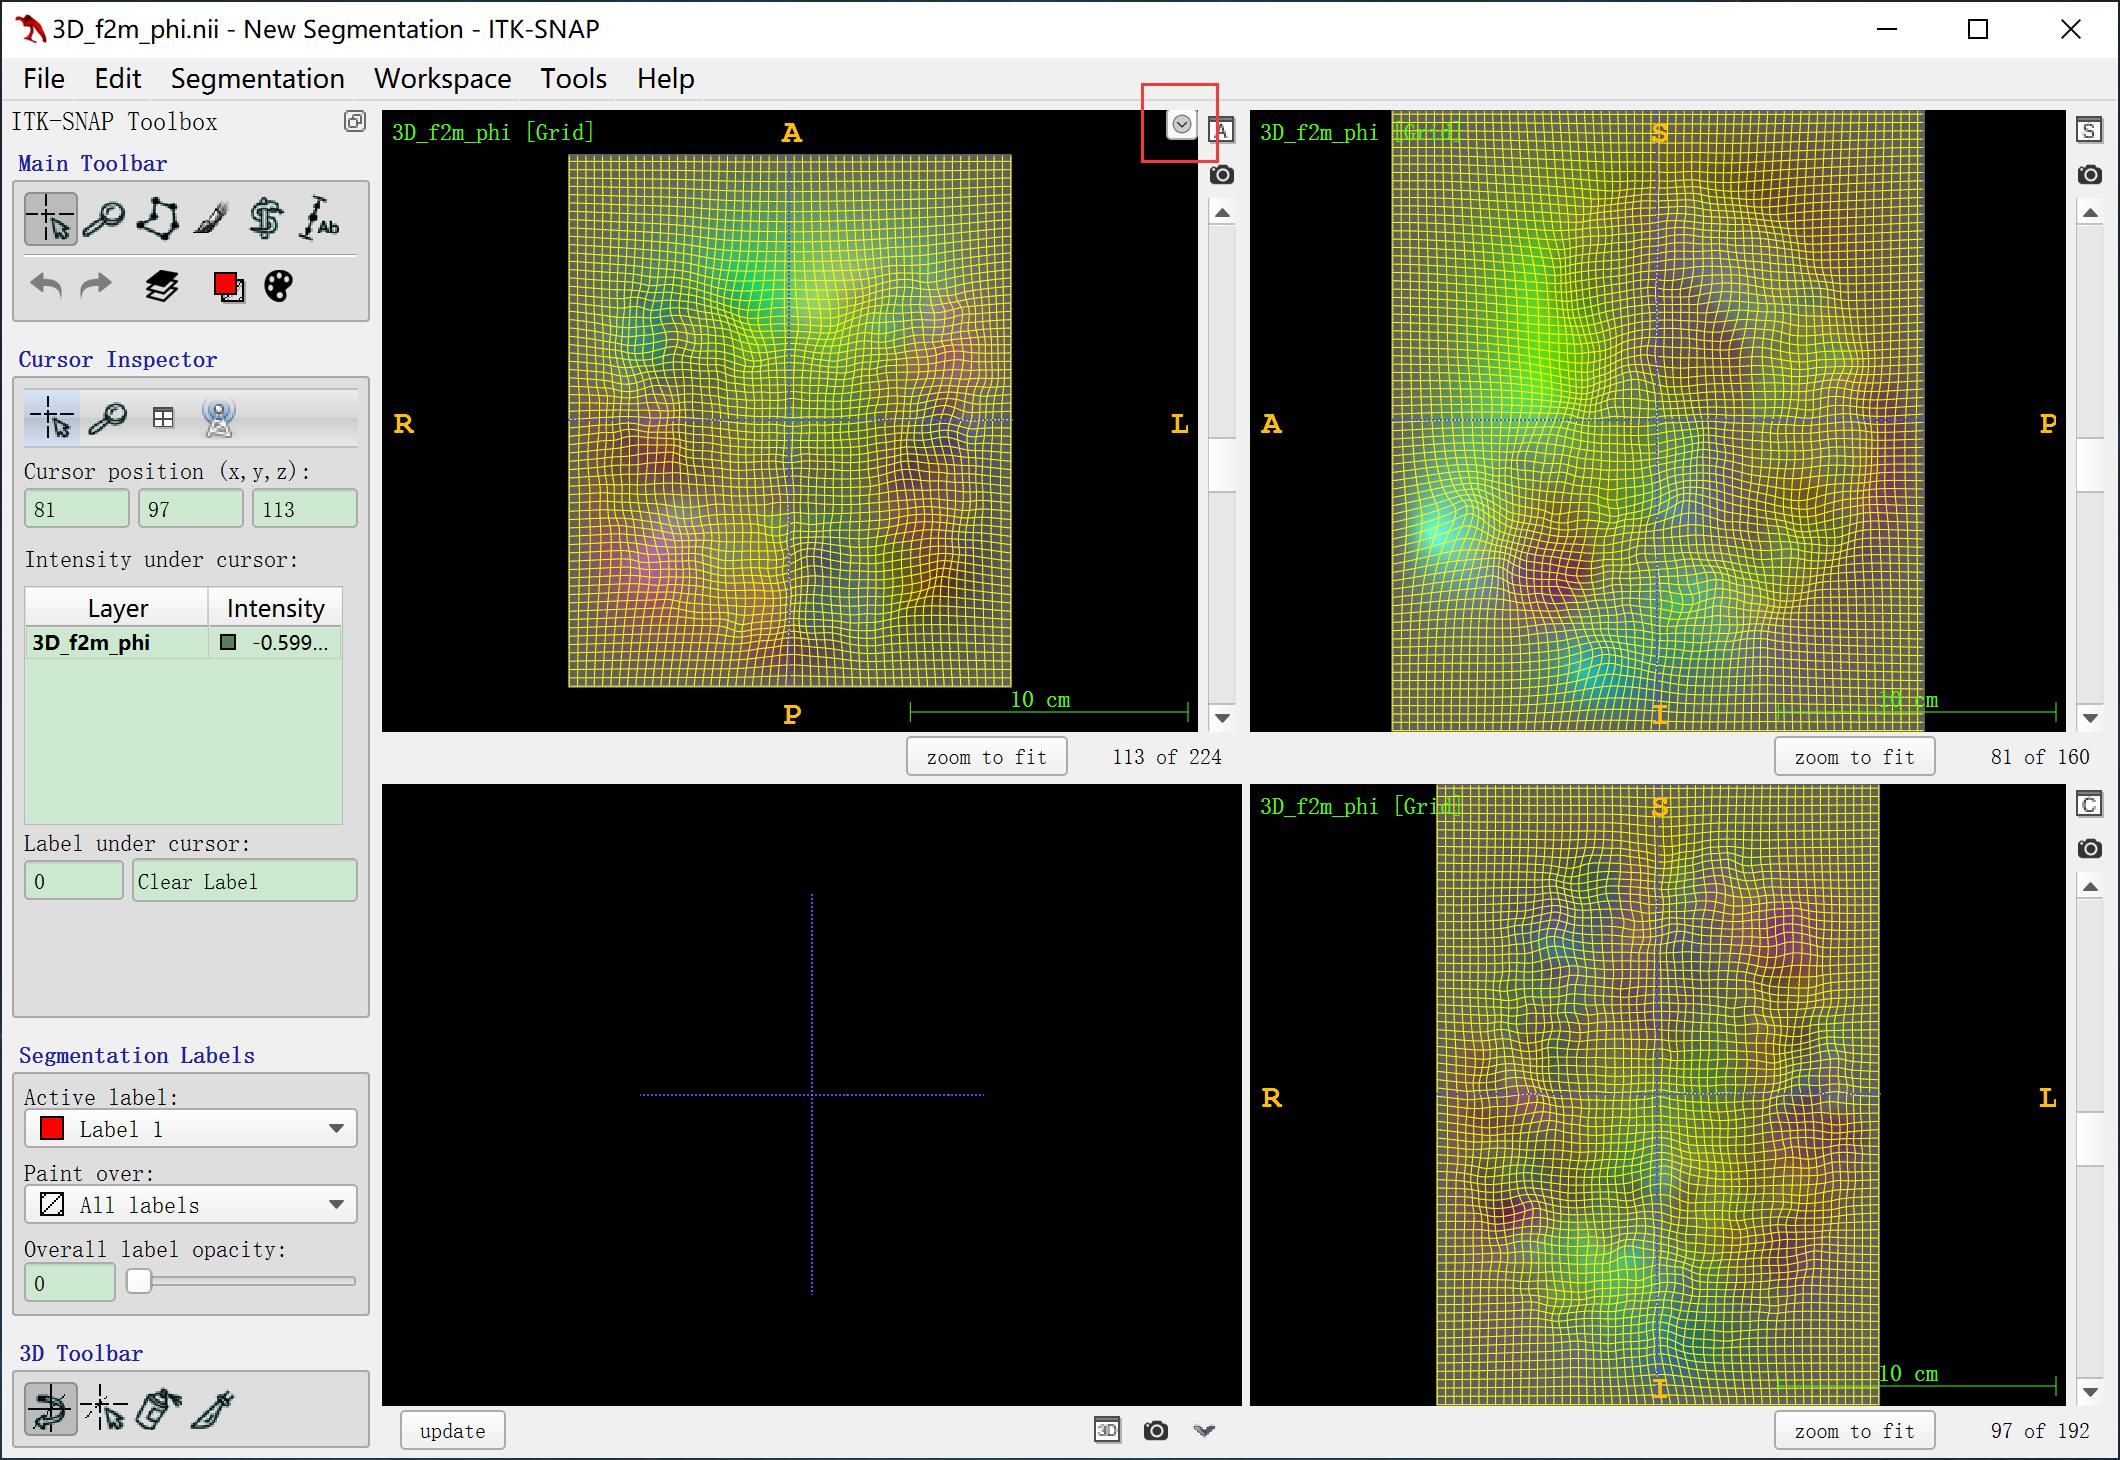Open the axial view layer context chevron
Image resolution: width=2120 pixels, height=1460 pixels.
1182,125
